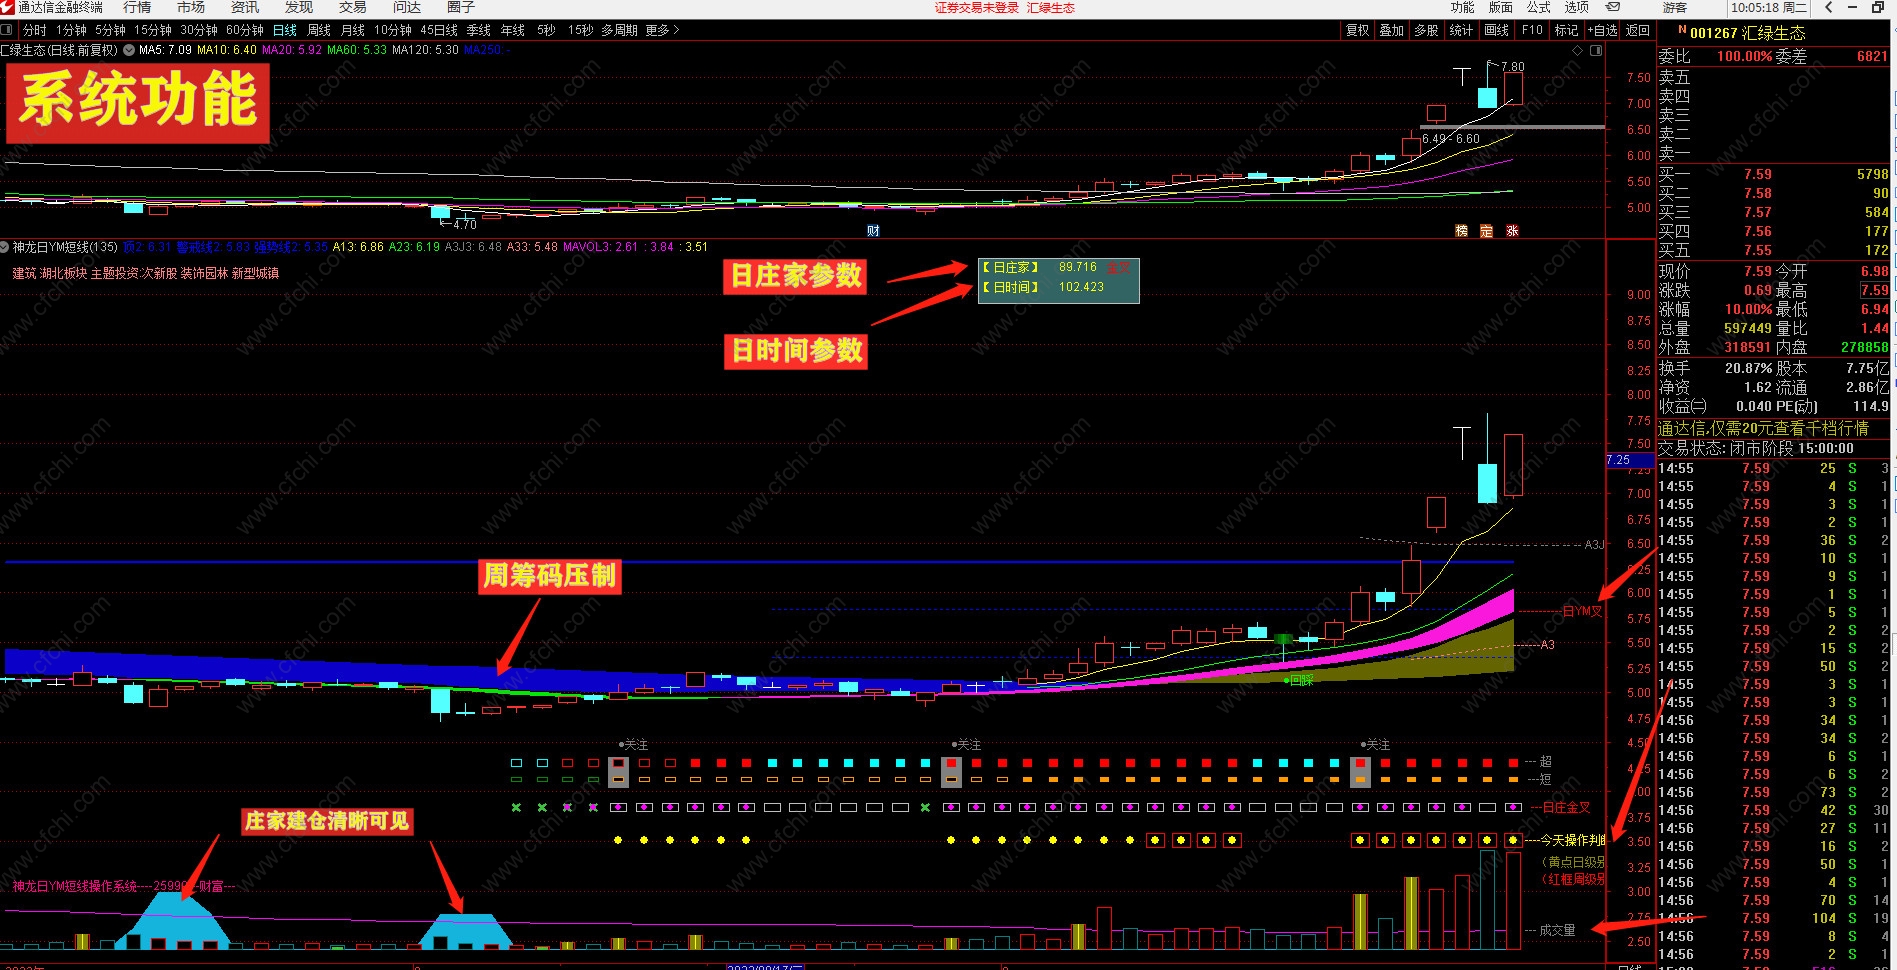
Task: Click the 标记 toolbar button
Action: [1566, 30]
